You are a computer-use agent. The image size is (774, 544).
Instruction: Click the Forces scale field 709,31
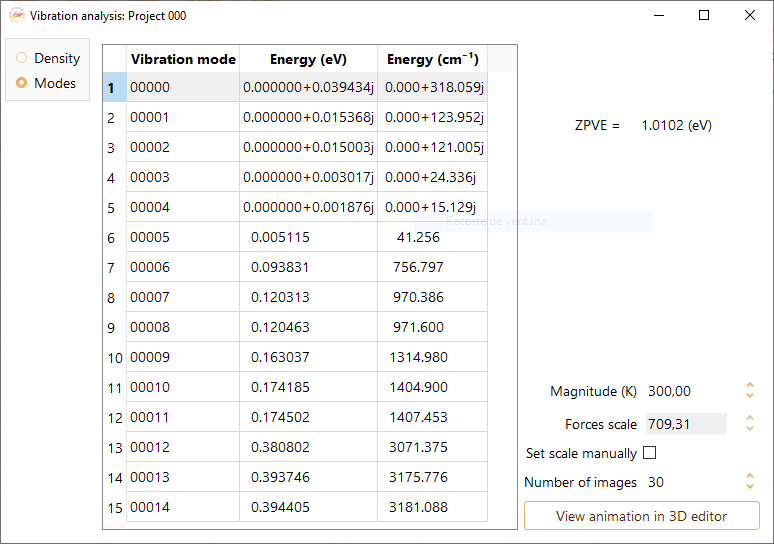click(x=686, y=424)
